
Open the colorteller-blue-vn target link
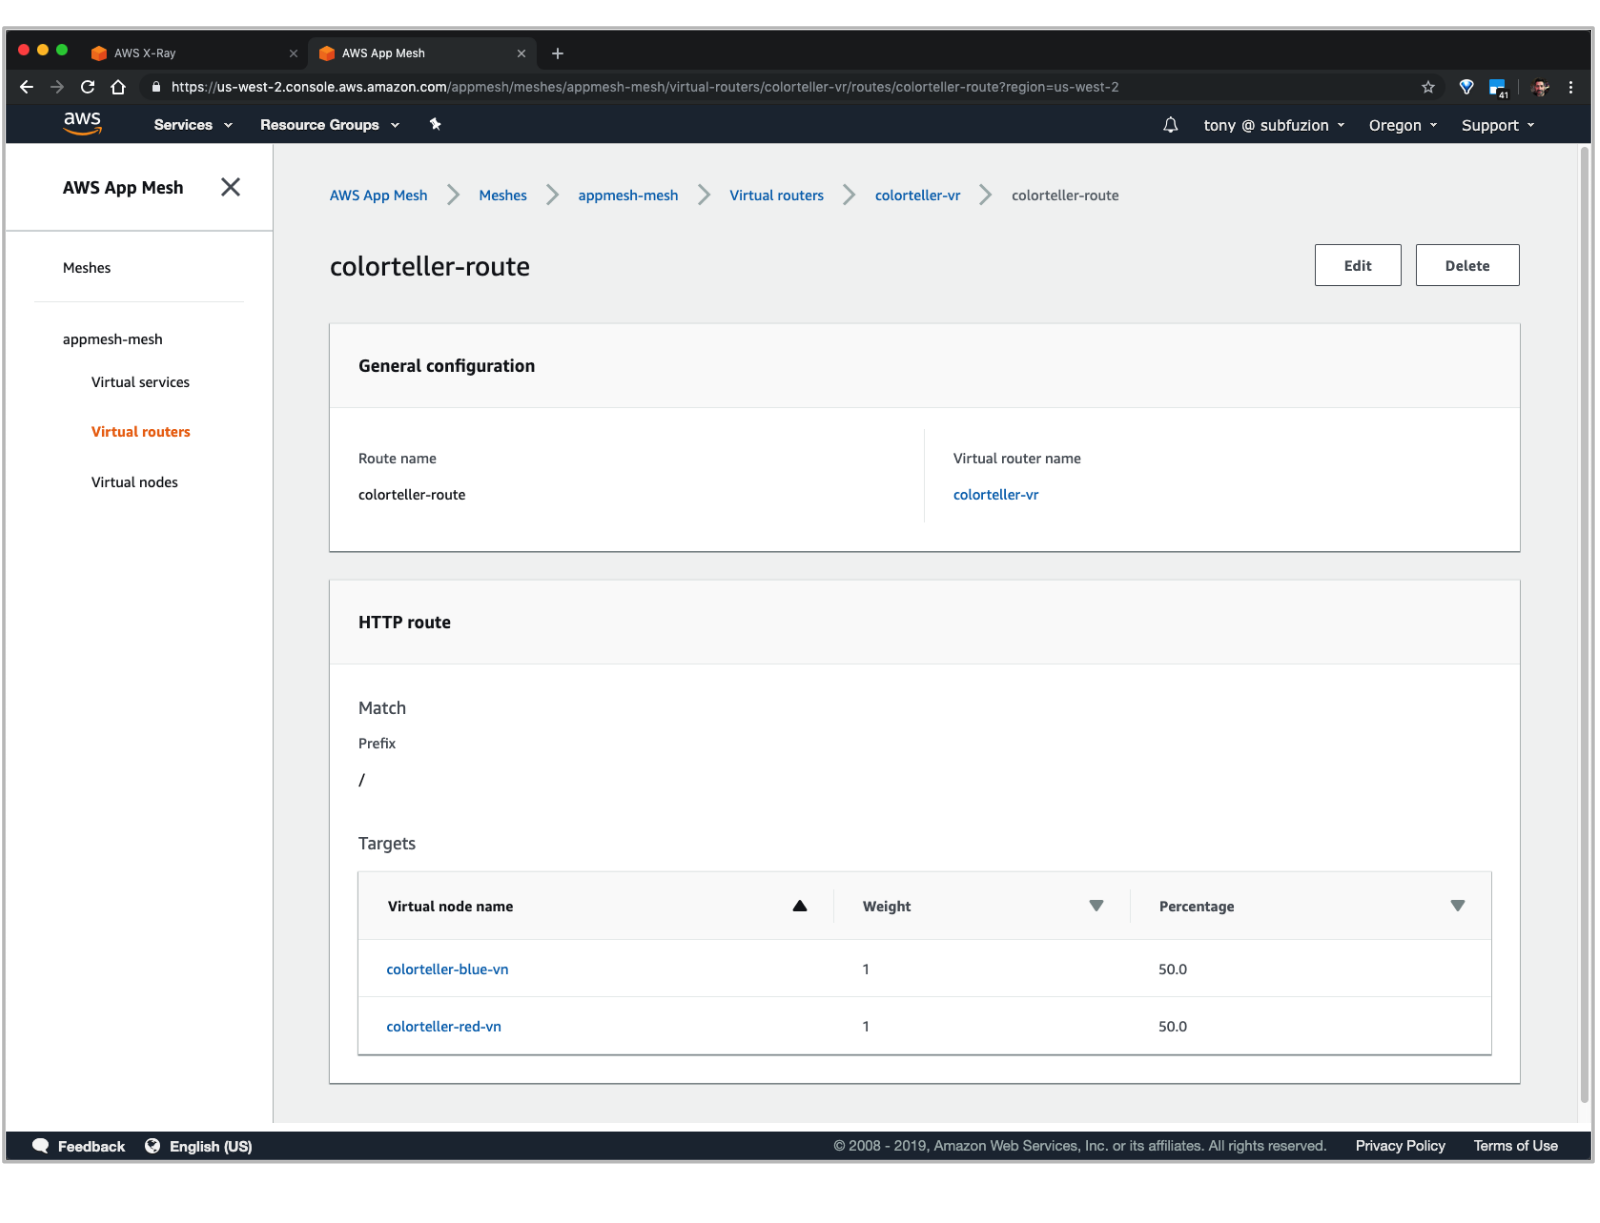pos(447,969)
